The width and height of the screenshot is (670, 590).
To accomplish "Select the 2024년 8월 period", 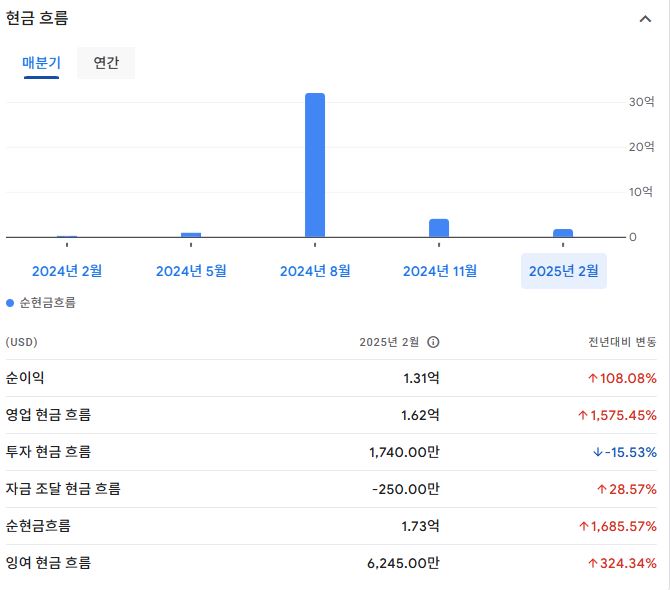I will 315,271.
